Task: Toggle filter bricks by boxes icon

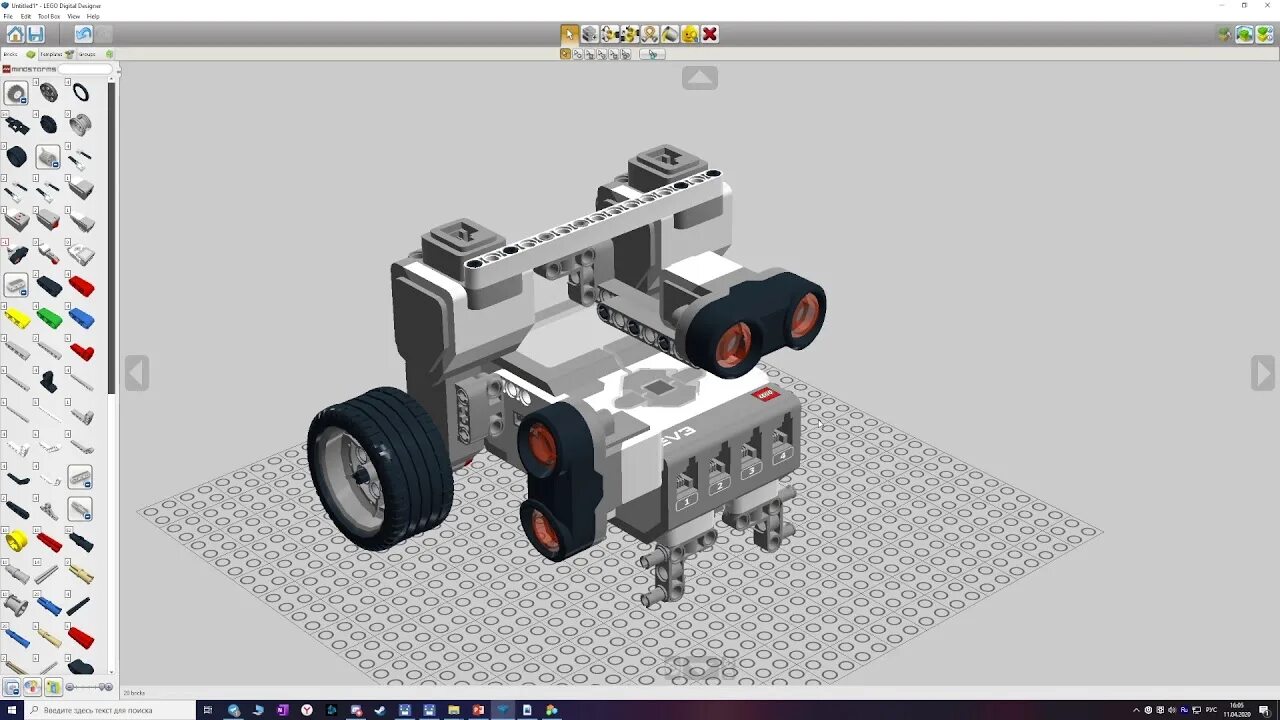Action: click(52, 687)
